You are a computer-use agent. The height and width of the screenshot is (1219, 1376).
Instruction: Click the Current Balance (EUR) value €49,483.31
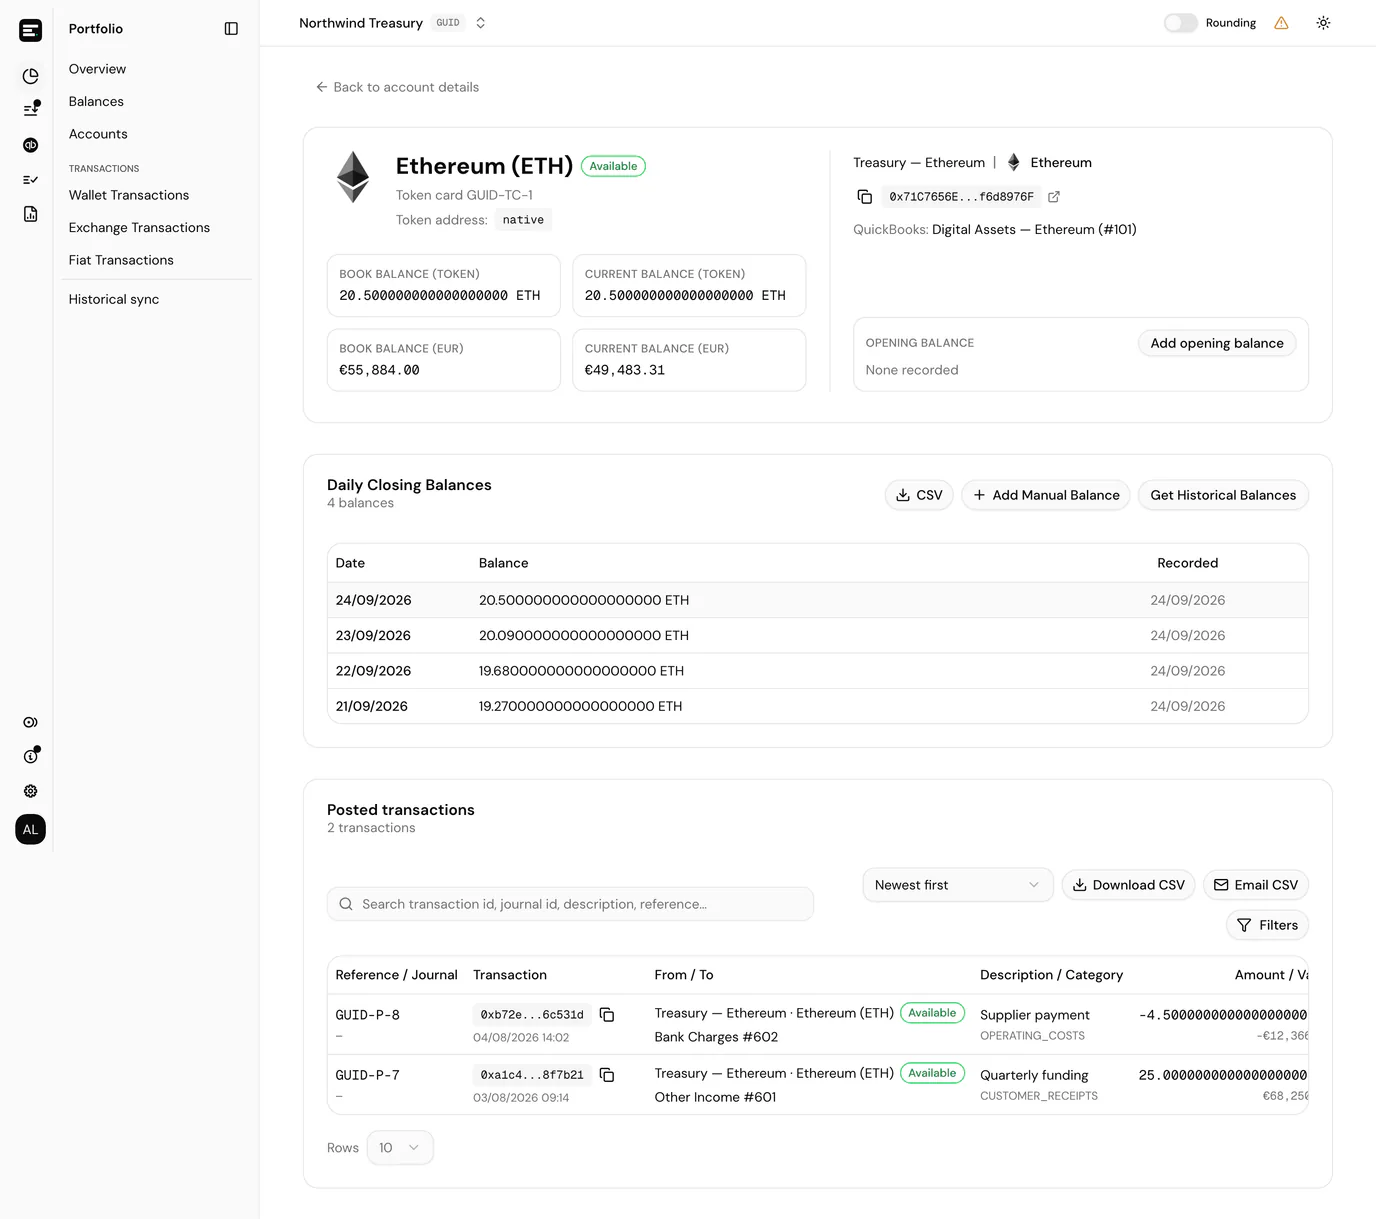pyautogui.click(x=625, y=370)
